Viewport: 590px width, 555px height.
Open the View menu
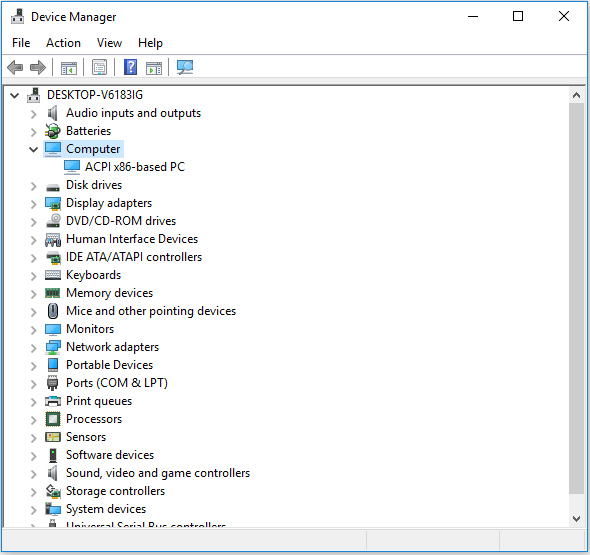(x=109, y=43)
